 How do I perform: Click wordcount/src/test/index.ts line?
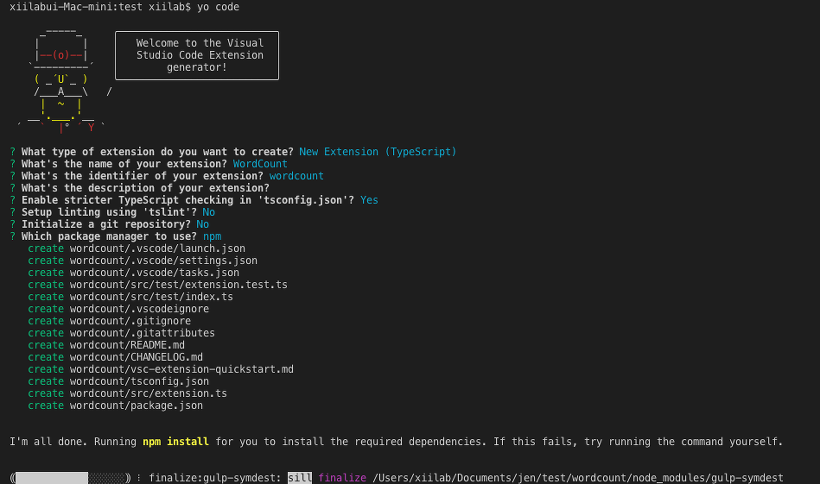tap(130, 296)
